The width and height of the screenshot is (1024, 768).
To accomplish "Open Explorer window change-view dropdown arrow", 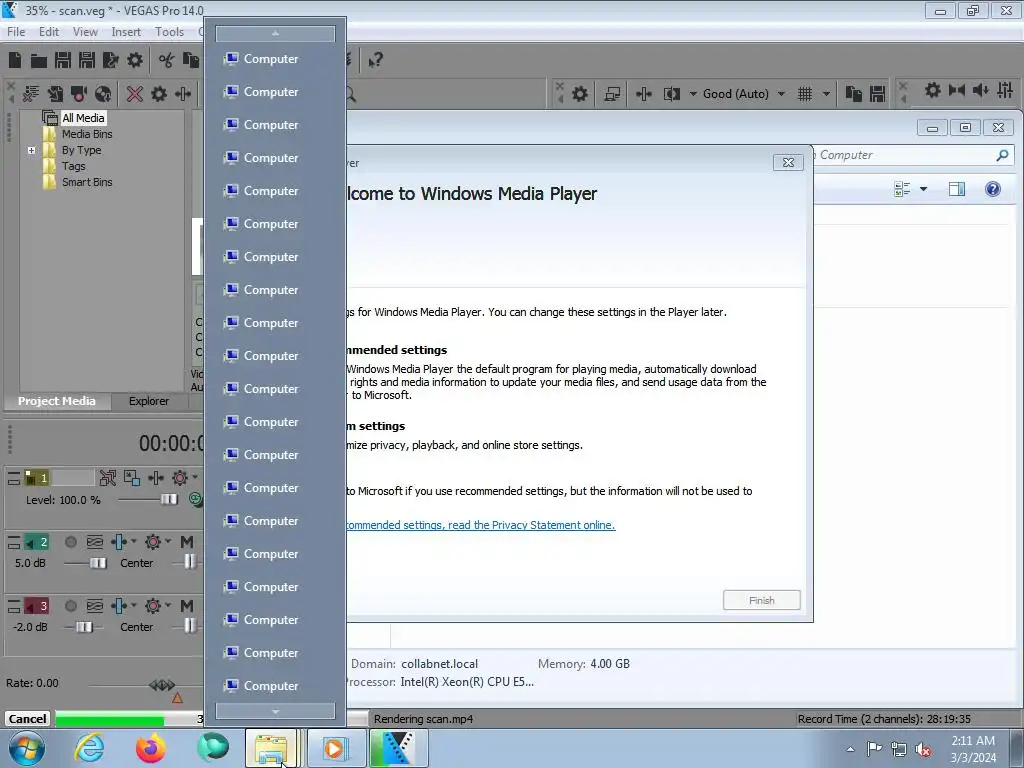I will (x=923, y=189).
